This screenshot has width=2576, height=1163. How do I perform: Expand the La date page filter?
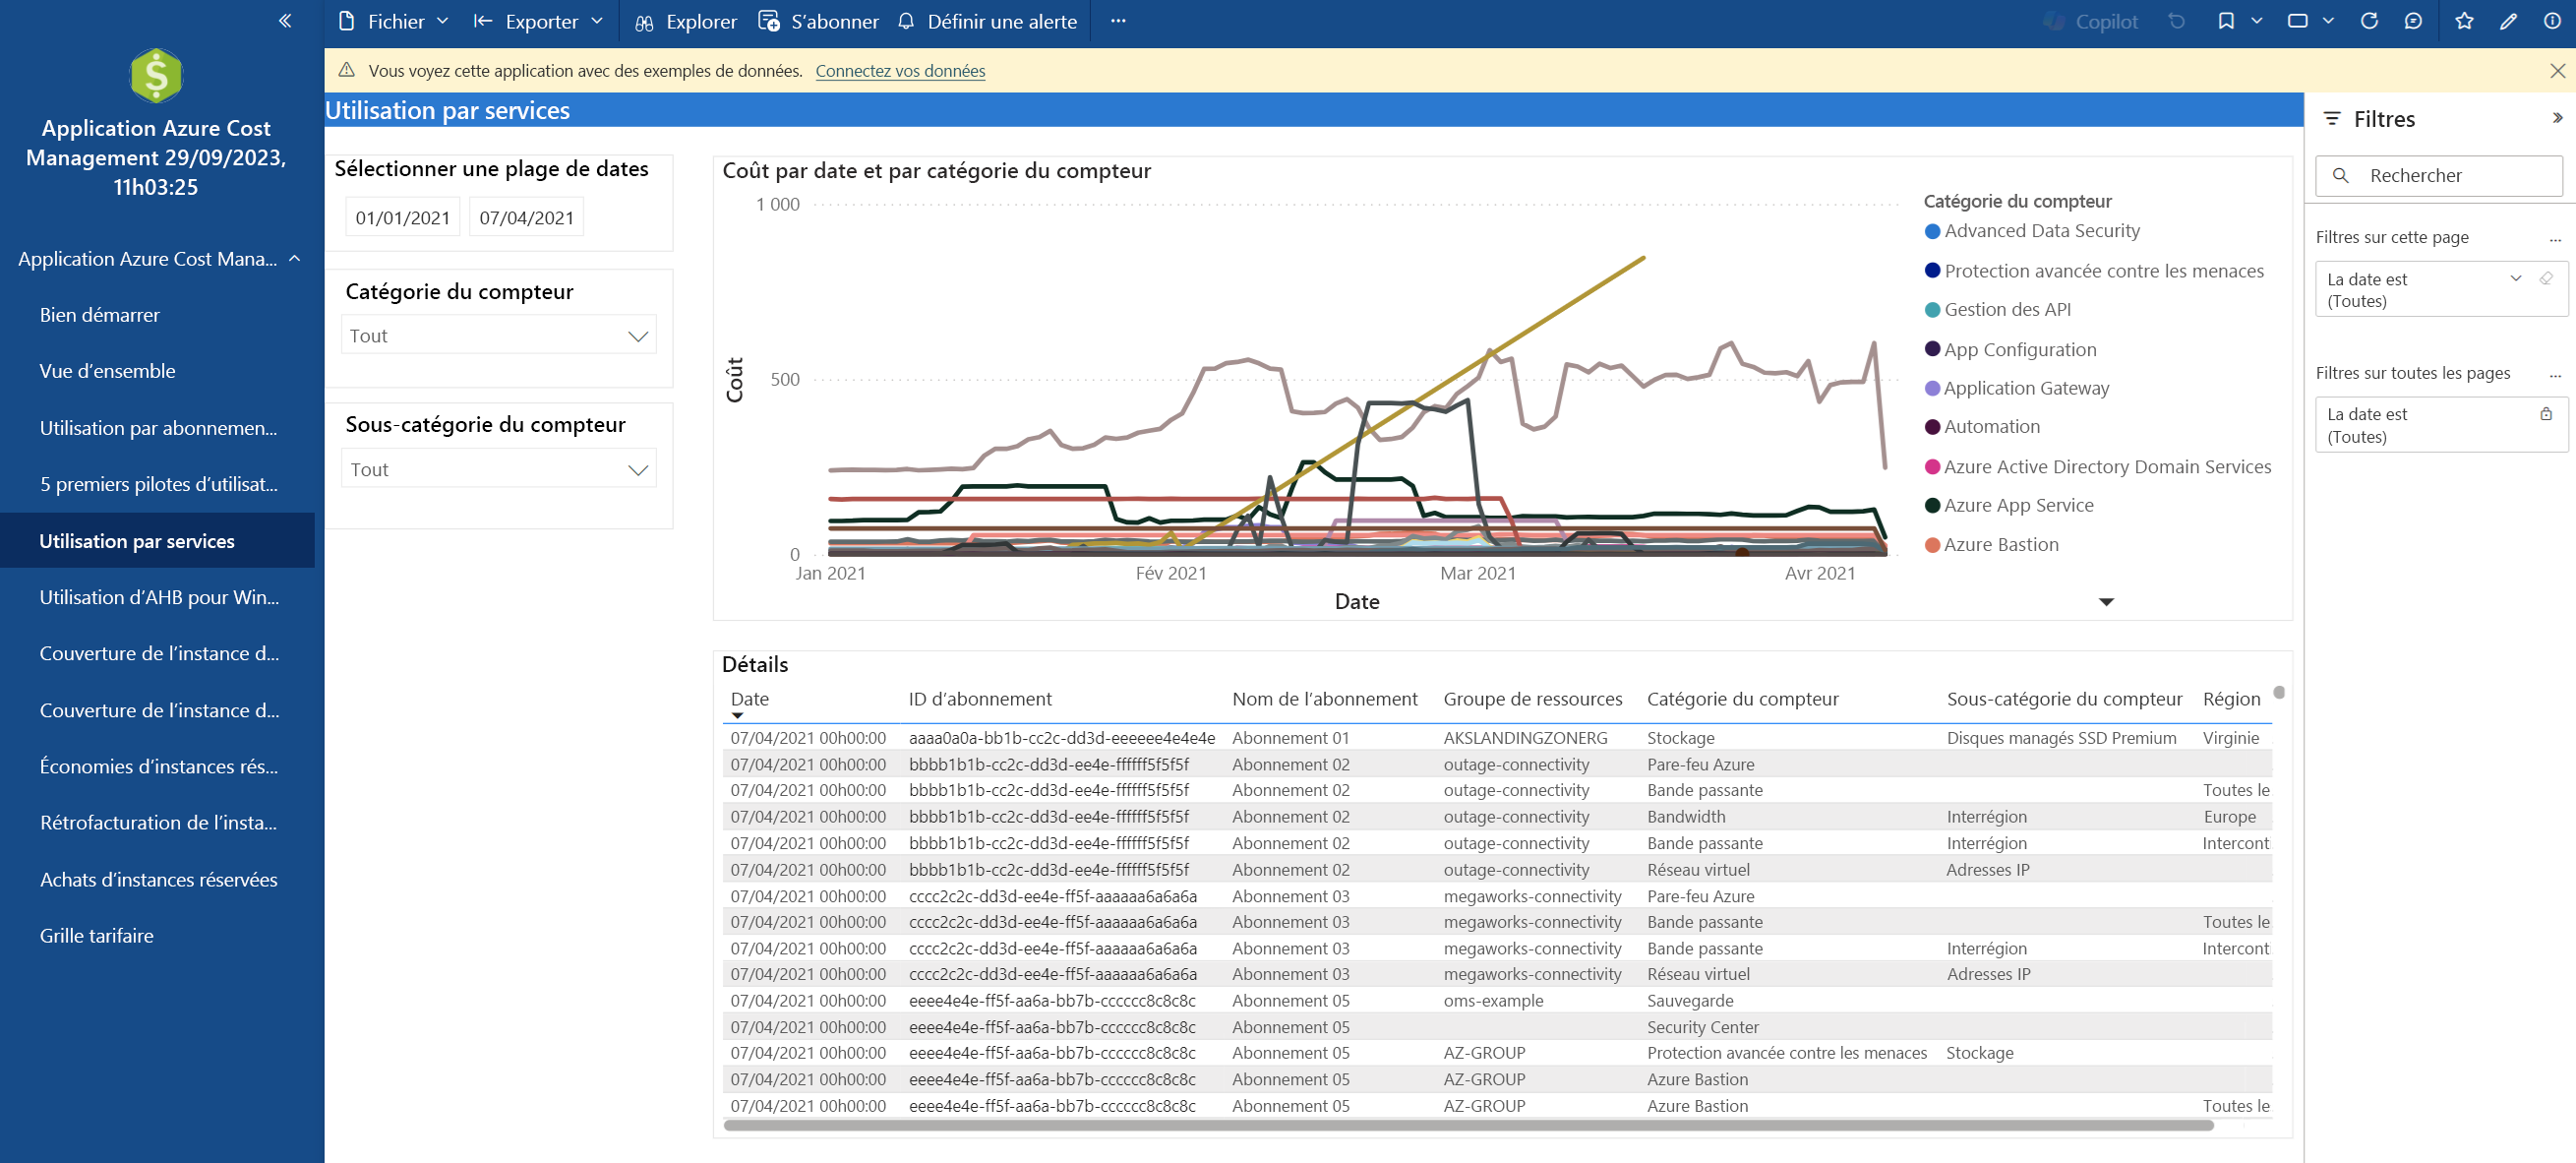coord(2515,279)
